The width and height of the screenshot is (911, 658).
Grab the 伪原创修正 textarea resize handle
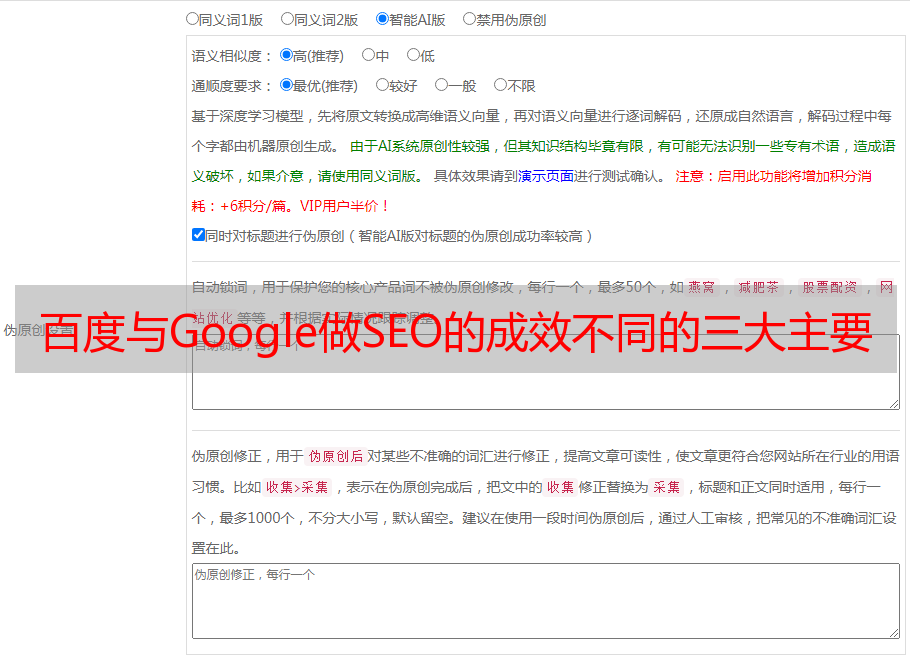(x=894, y=633)
